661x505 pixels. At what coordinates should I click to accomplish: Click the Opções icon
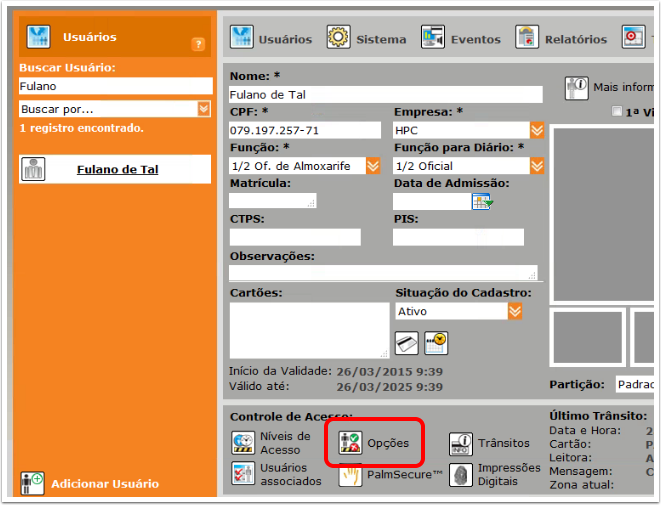coord(350,443)
